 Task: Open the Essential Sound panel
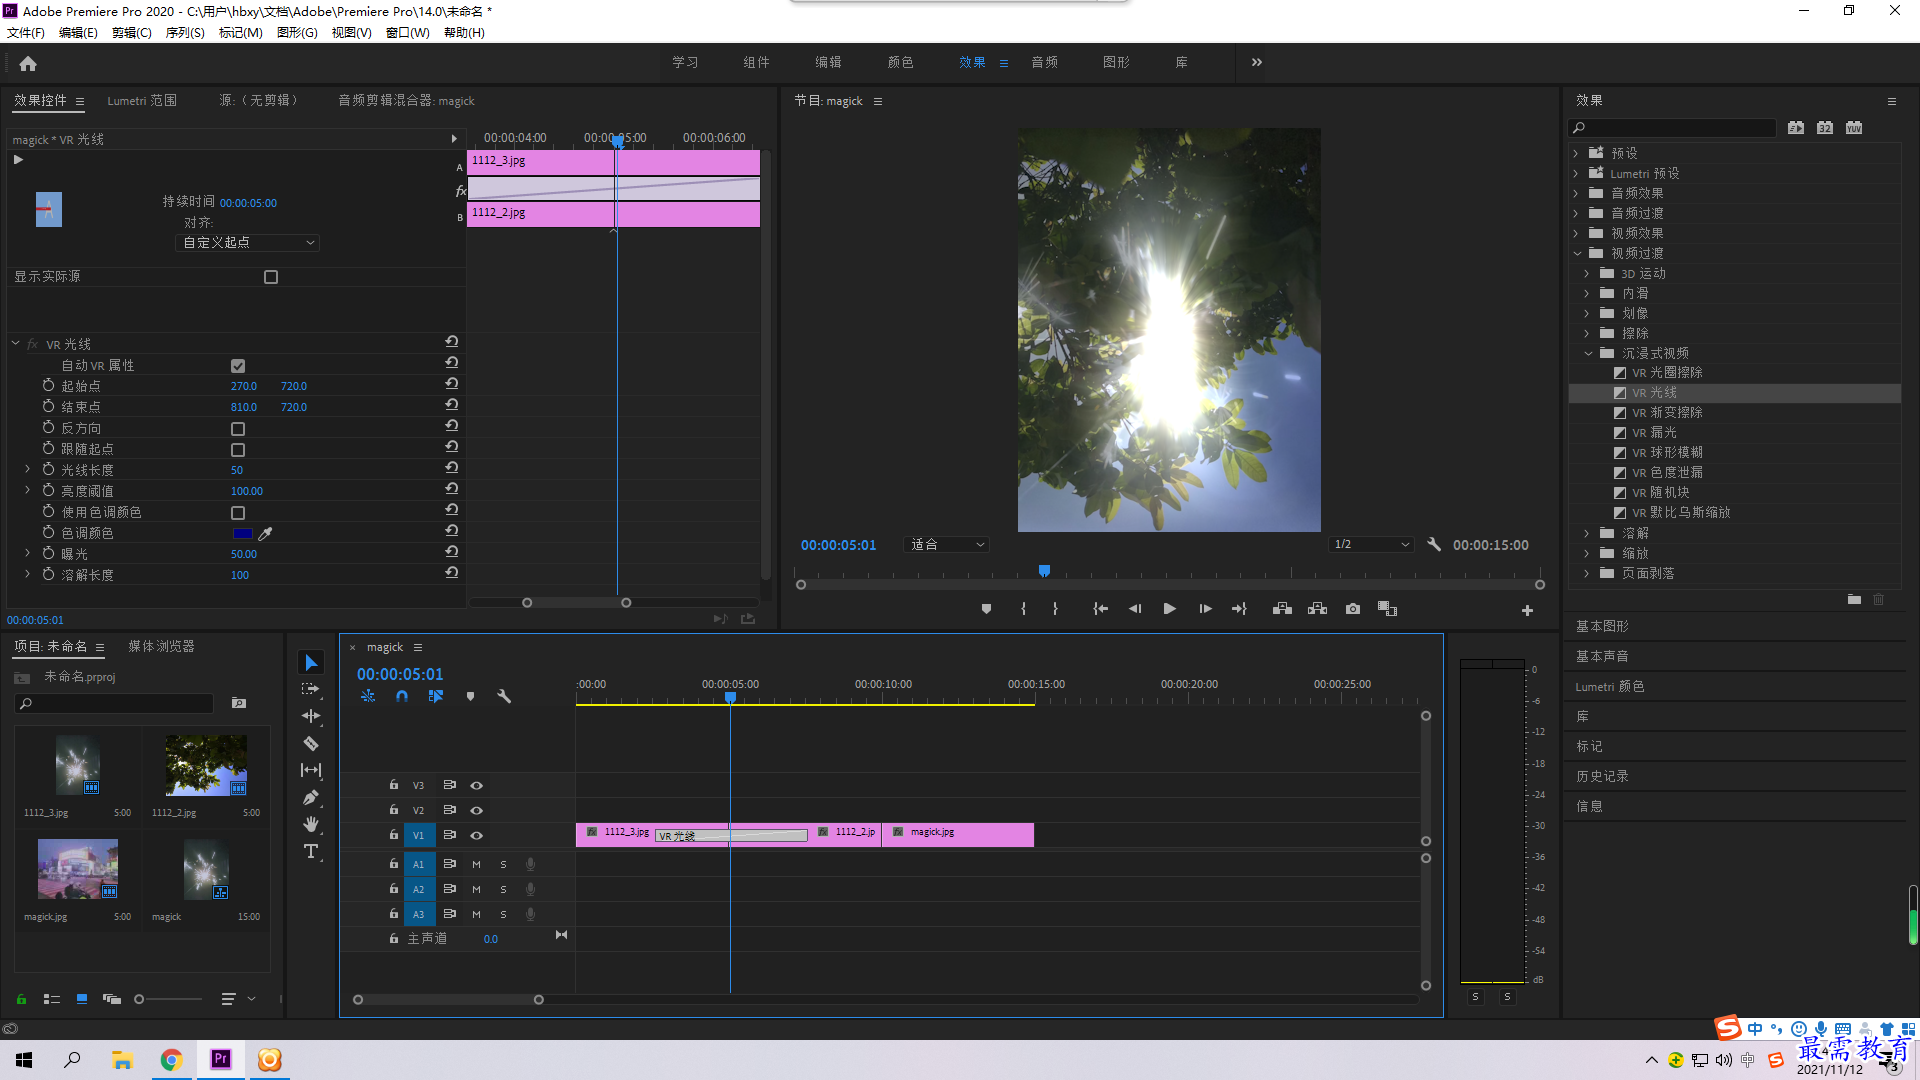(1602, 656)
